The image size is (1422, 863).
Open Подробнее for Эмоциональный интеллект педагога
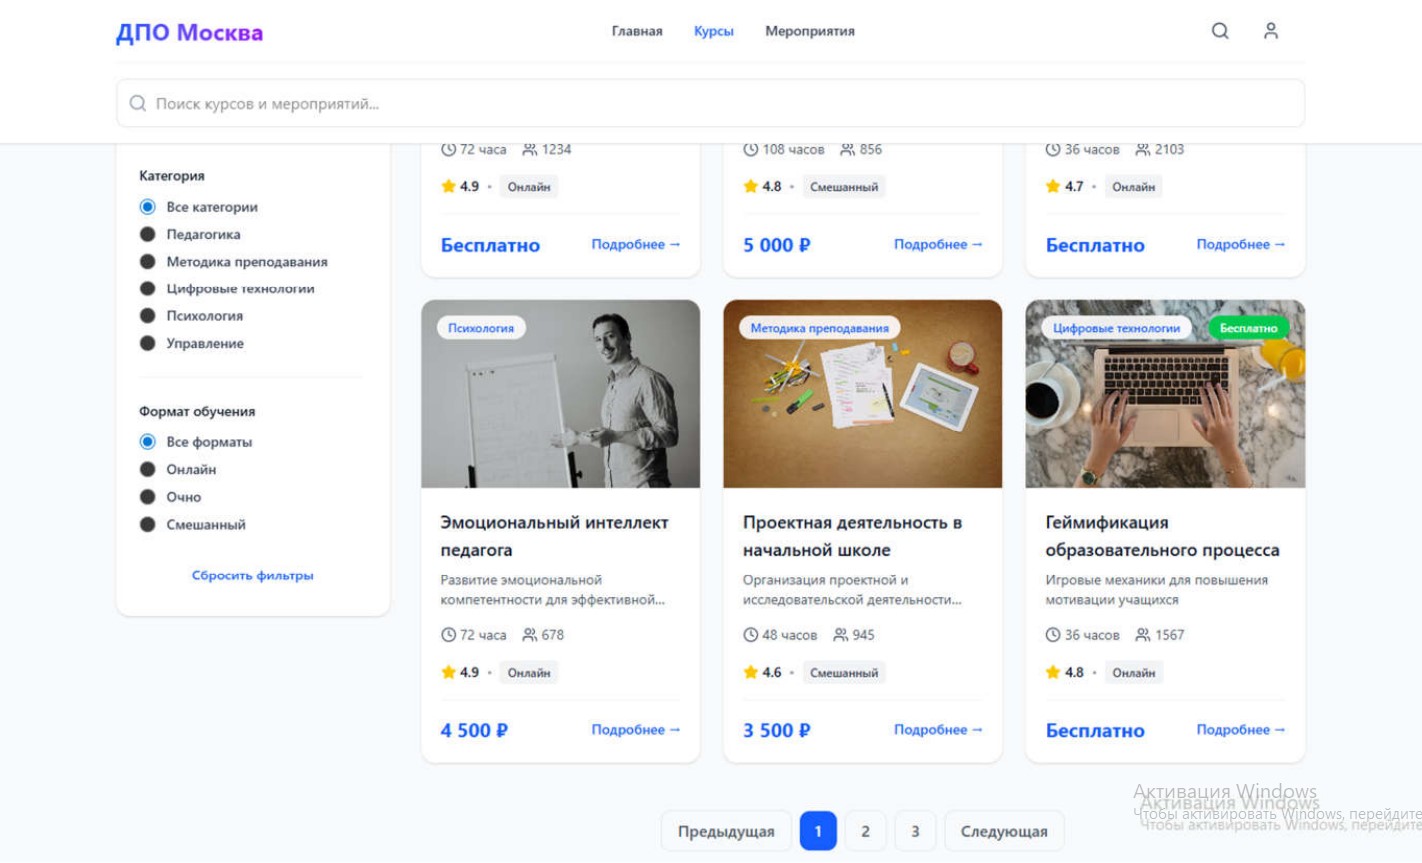636,730
